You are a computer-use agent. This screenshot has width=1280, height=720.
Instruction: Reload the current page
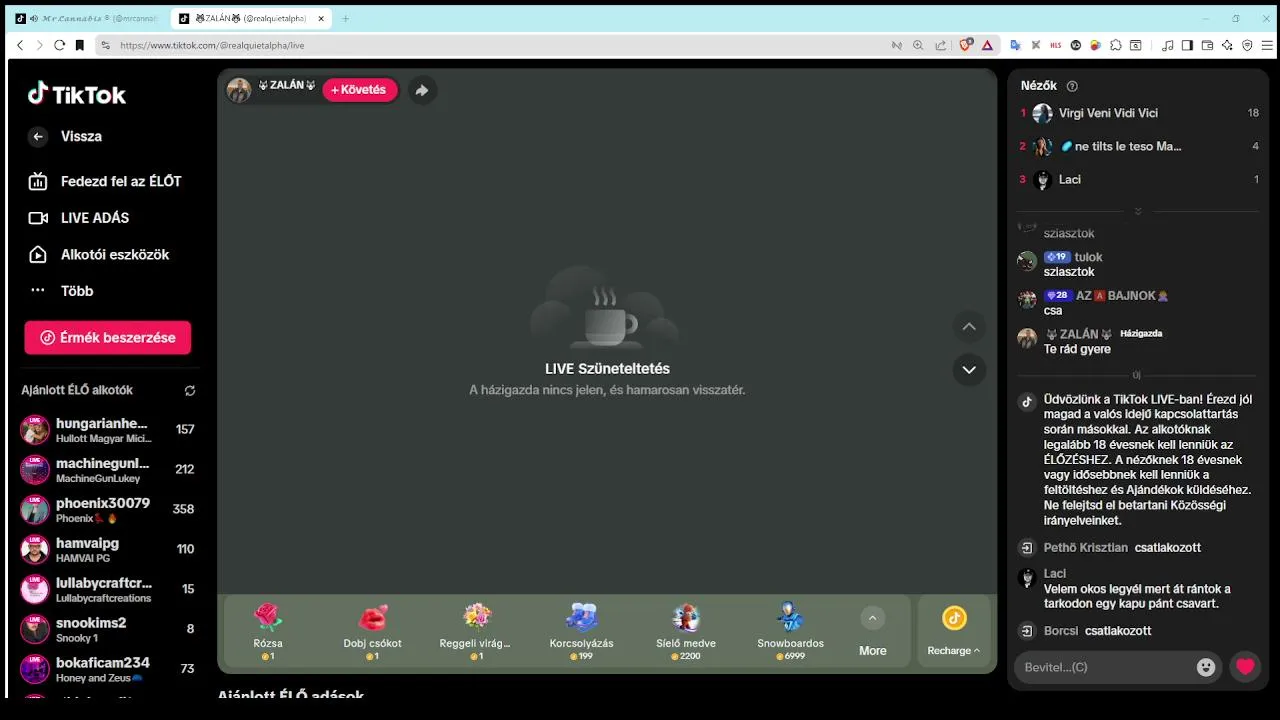pos(59,45)
